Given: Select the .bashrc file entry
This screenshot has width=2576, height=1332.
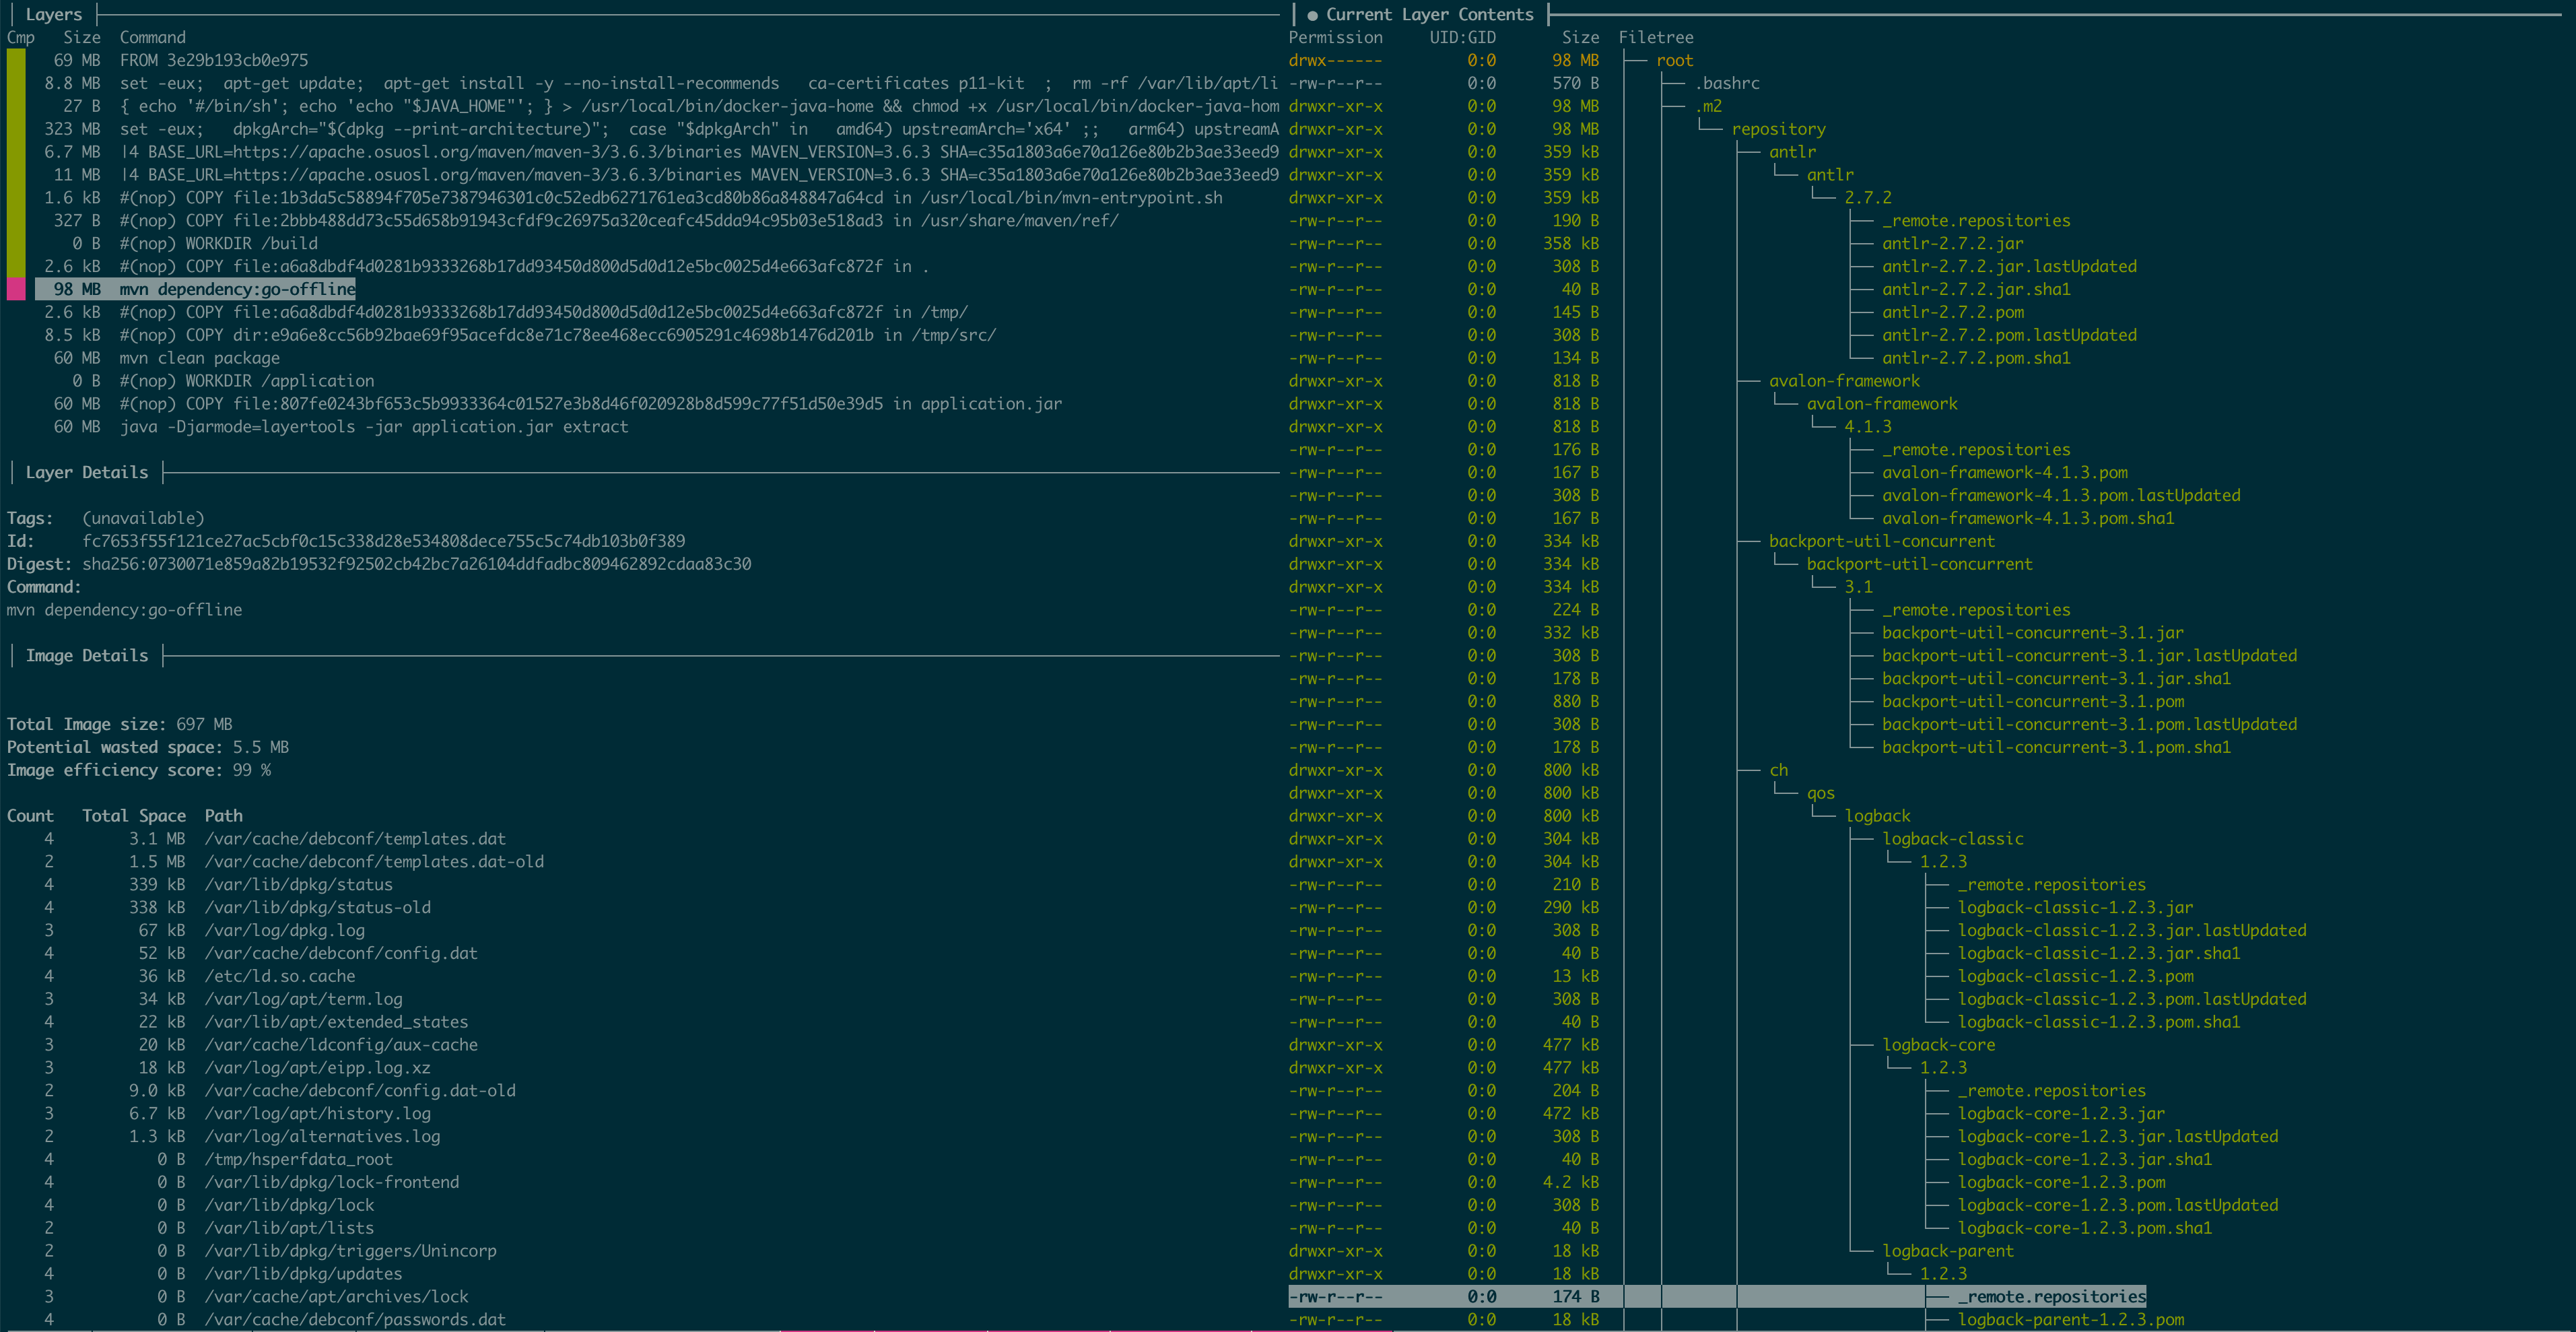Looking at the screenshot, I should tap(1727, 83).
